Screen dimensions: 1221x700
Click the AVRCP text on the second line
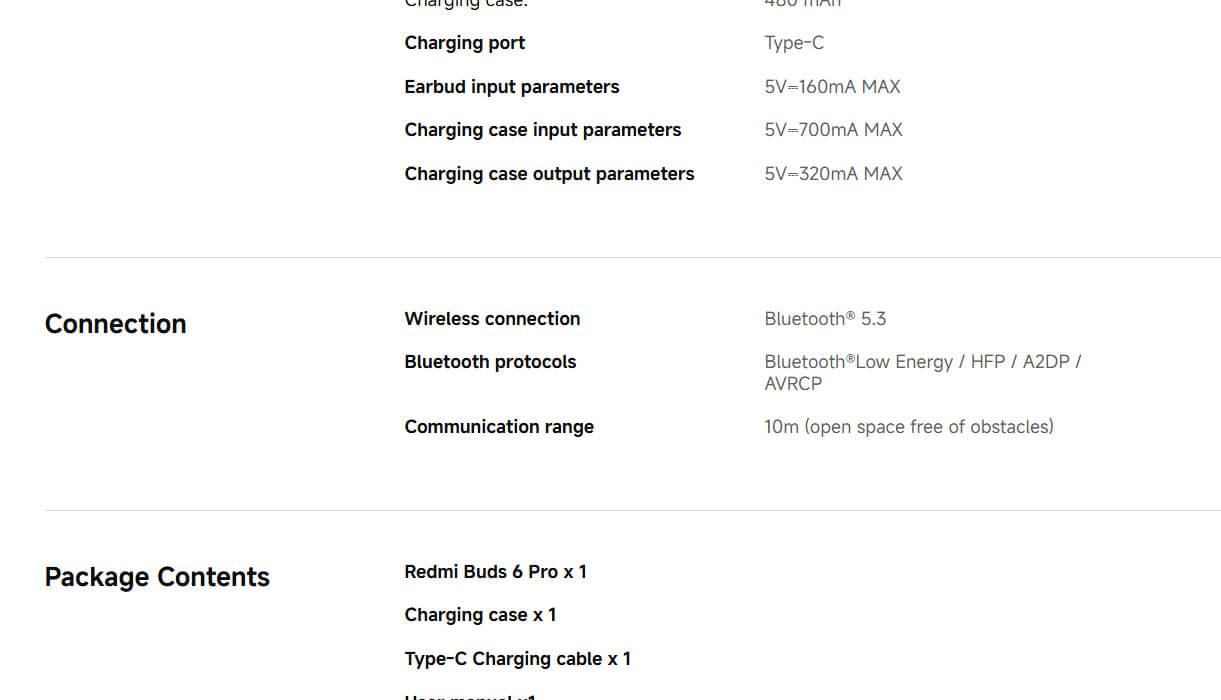793,384
